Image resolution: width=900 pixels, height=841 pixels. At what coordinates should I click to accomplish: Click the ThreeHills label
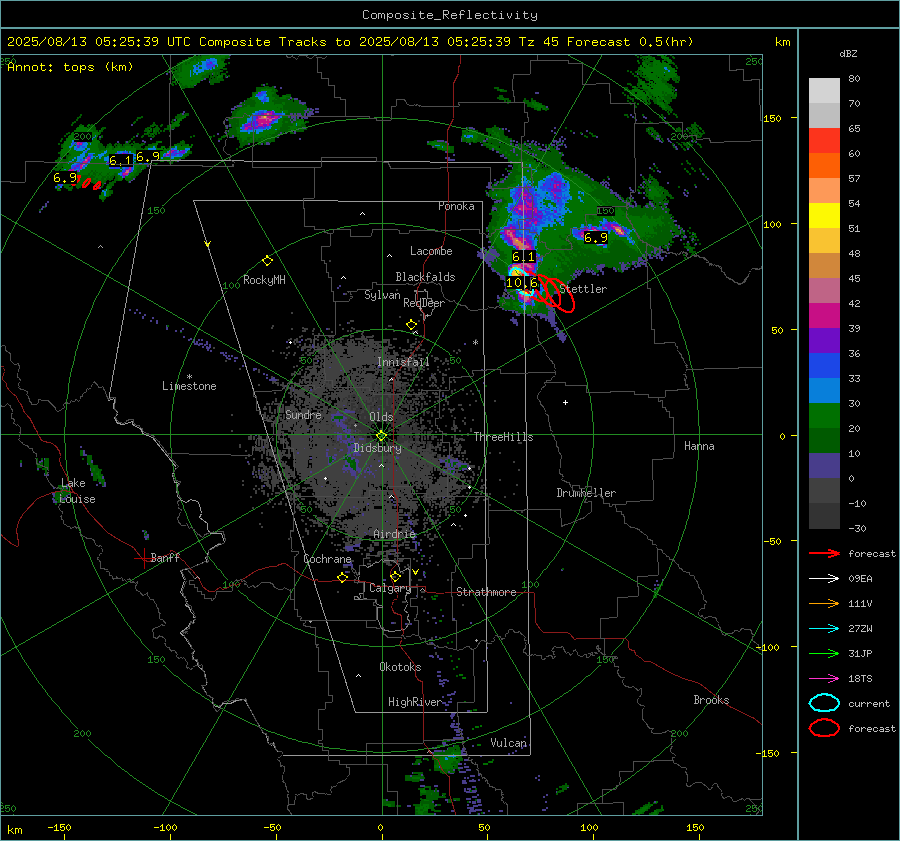coord(503,437)
